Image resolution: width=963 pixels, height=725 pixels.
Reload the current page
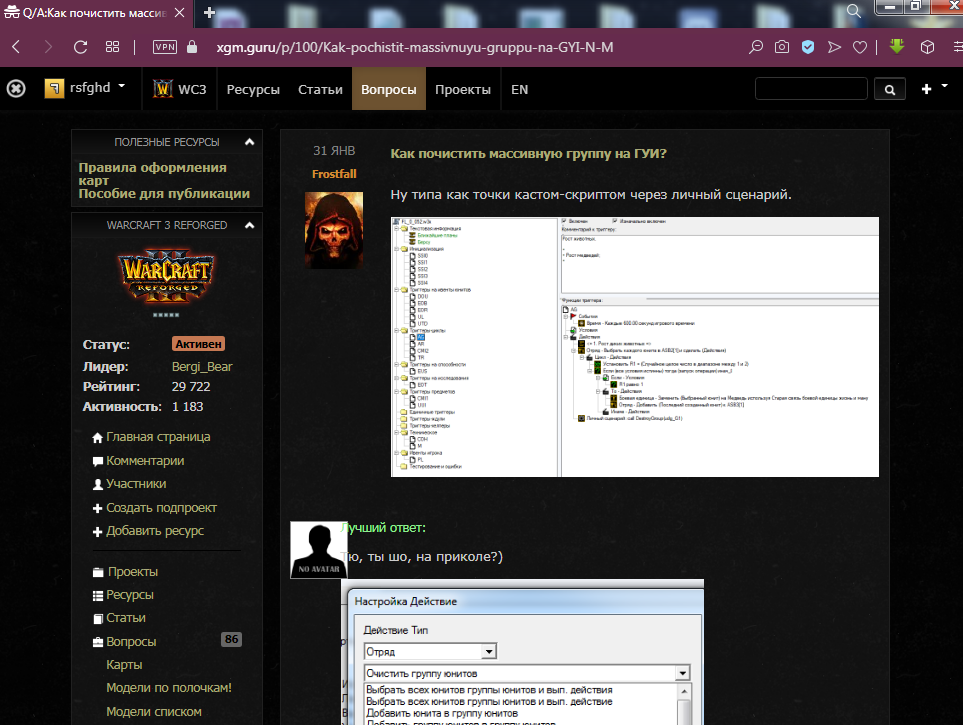(80, 47)
